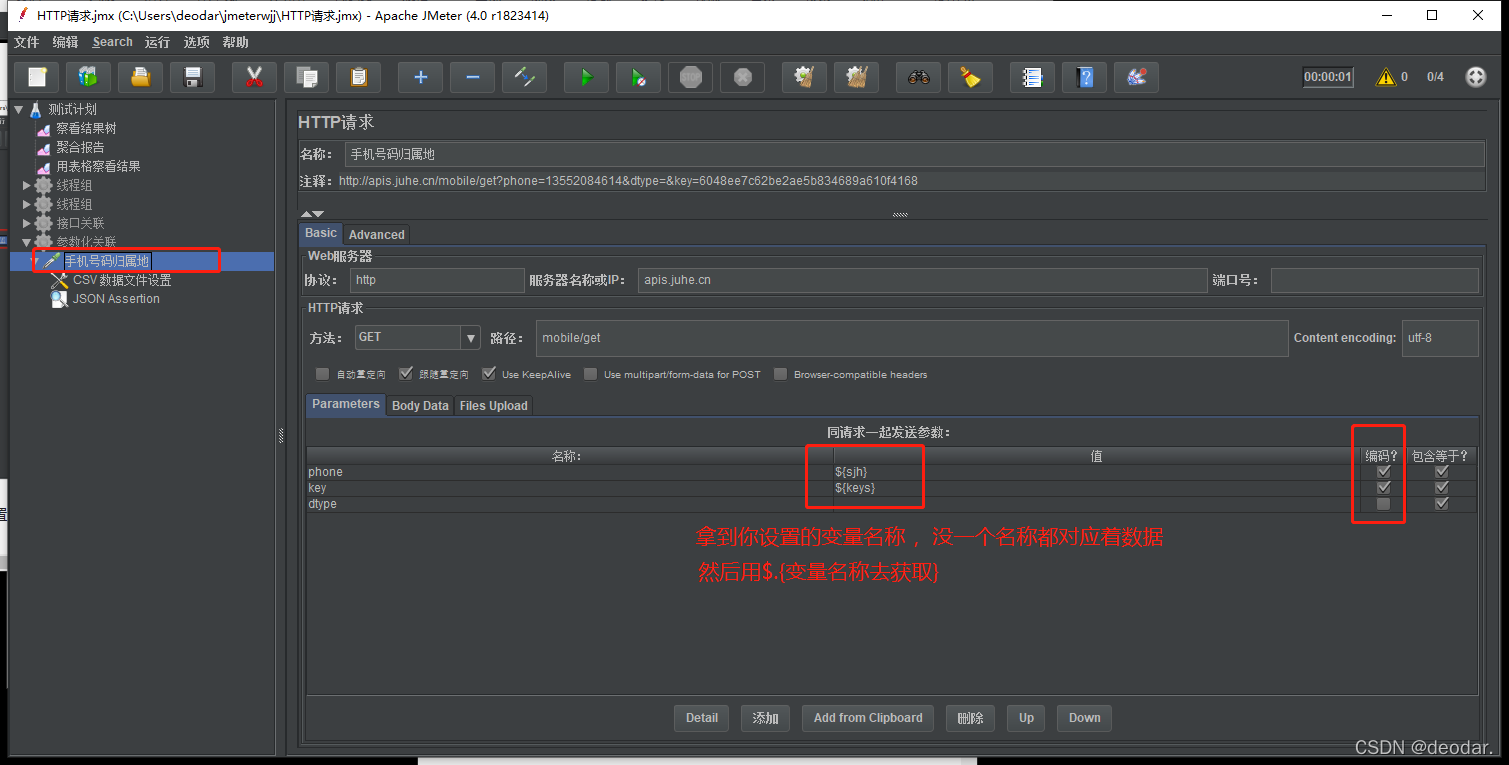Toggle the 跟随重定向 checkbox
This screenshot has height=765, width=1509.
(406, 374)
